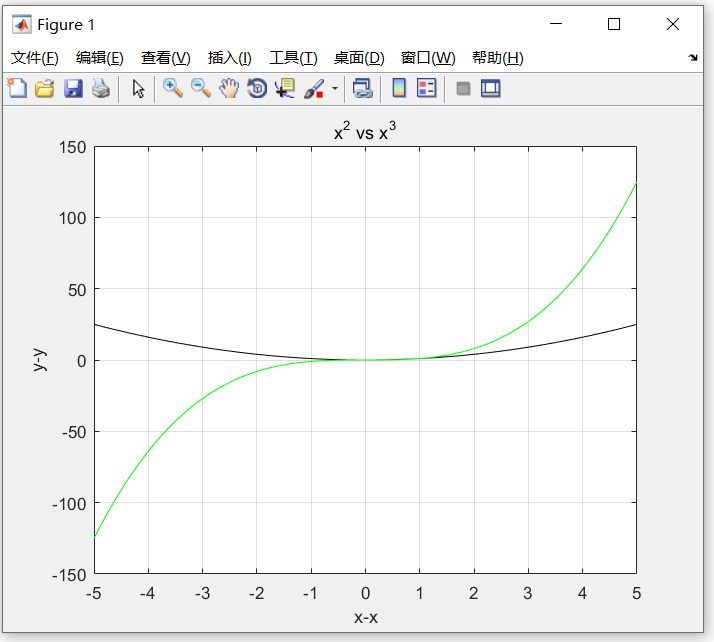Insert a legend via toolbar icon
714x642 pixels.
tap(427, 88)
